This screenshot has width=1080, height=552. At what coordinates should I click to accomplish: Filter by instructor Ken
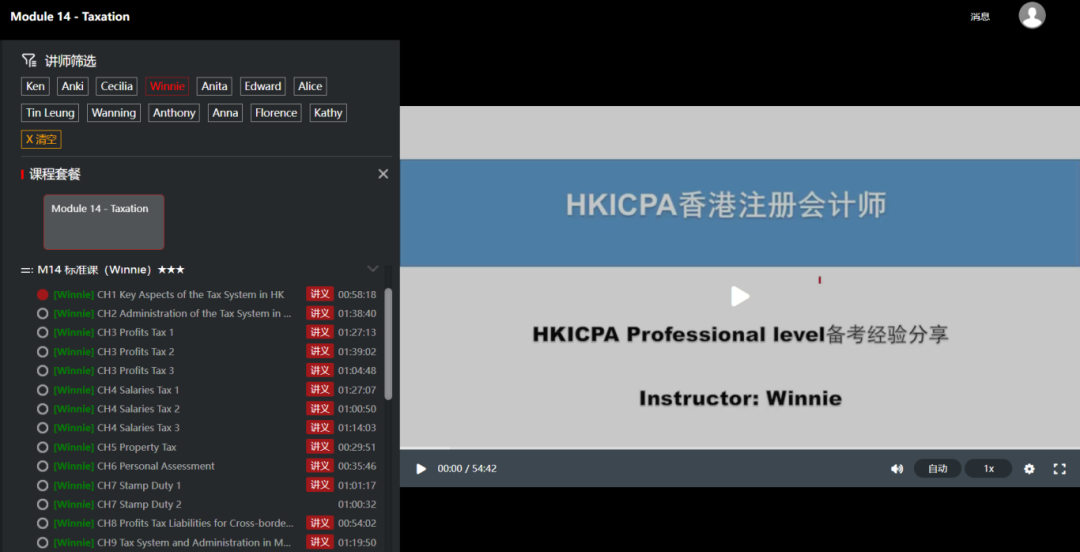point(35,86)
